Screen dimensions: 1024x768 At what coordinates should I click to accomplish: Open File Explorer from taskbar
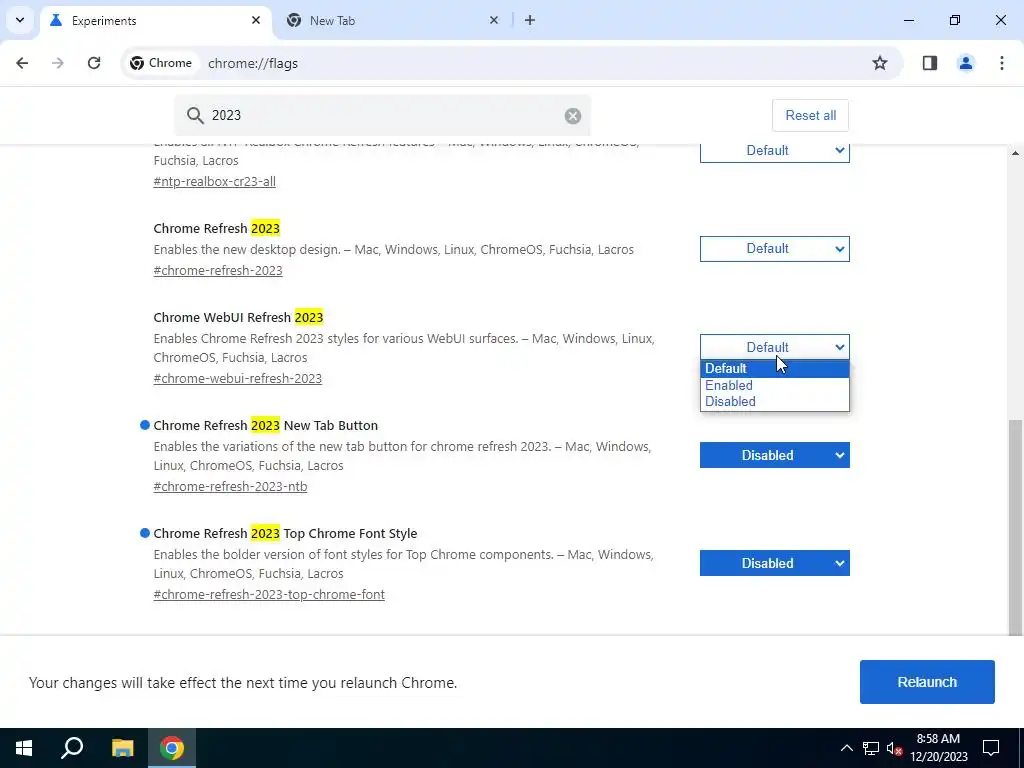point(122,748)
